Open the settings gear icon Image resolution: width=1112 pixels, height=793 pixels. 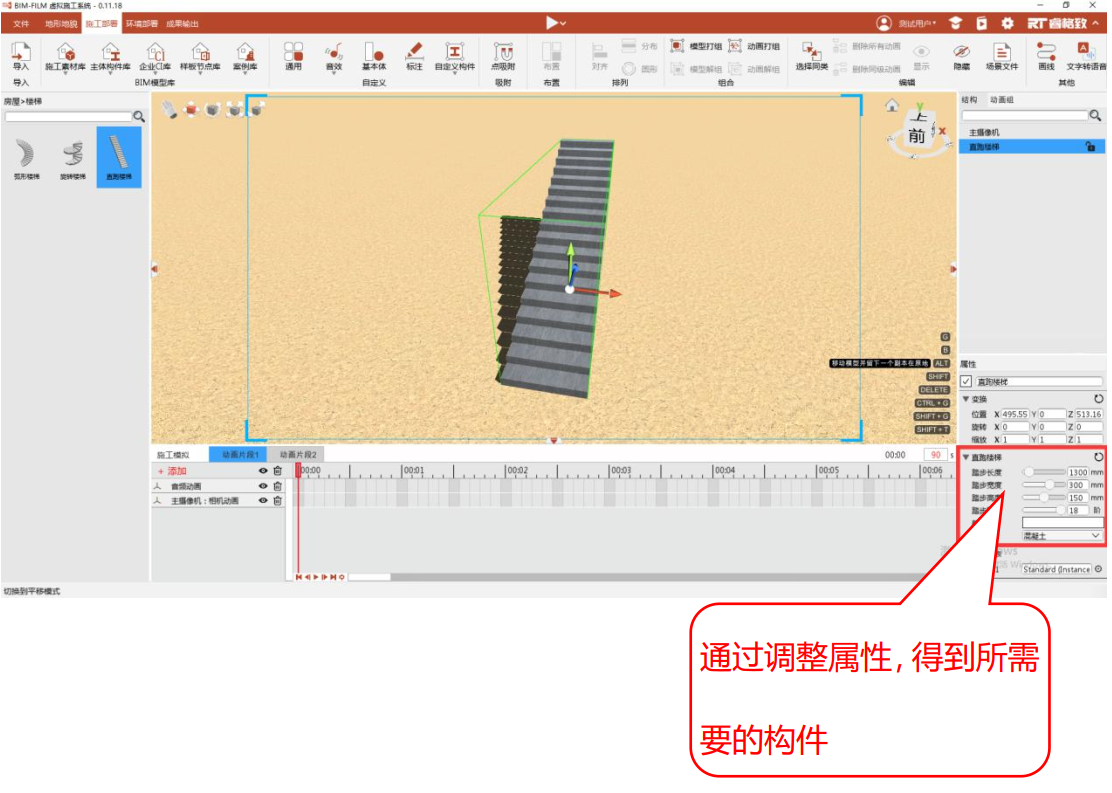[1008, 23]
